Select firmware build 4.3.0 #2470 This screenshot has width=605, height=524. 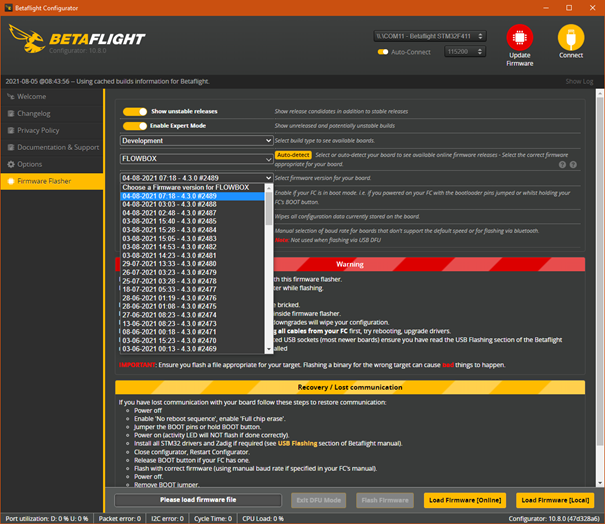pos(193,340)
